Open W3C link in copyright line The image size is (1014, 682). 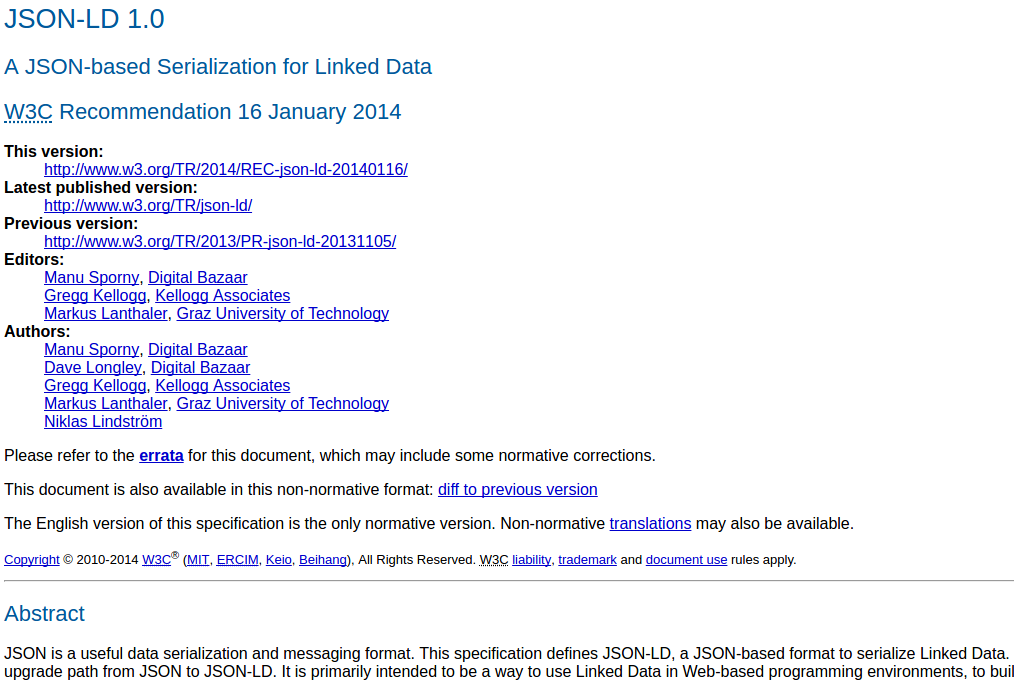[x=156, y=560]
